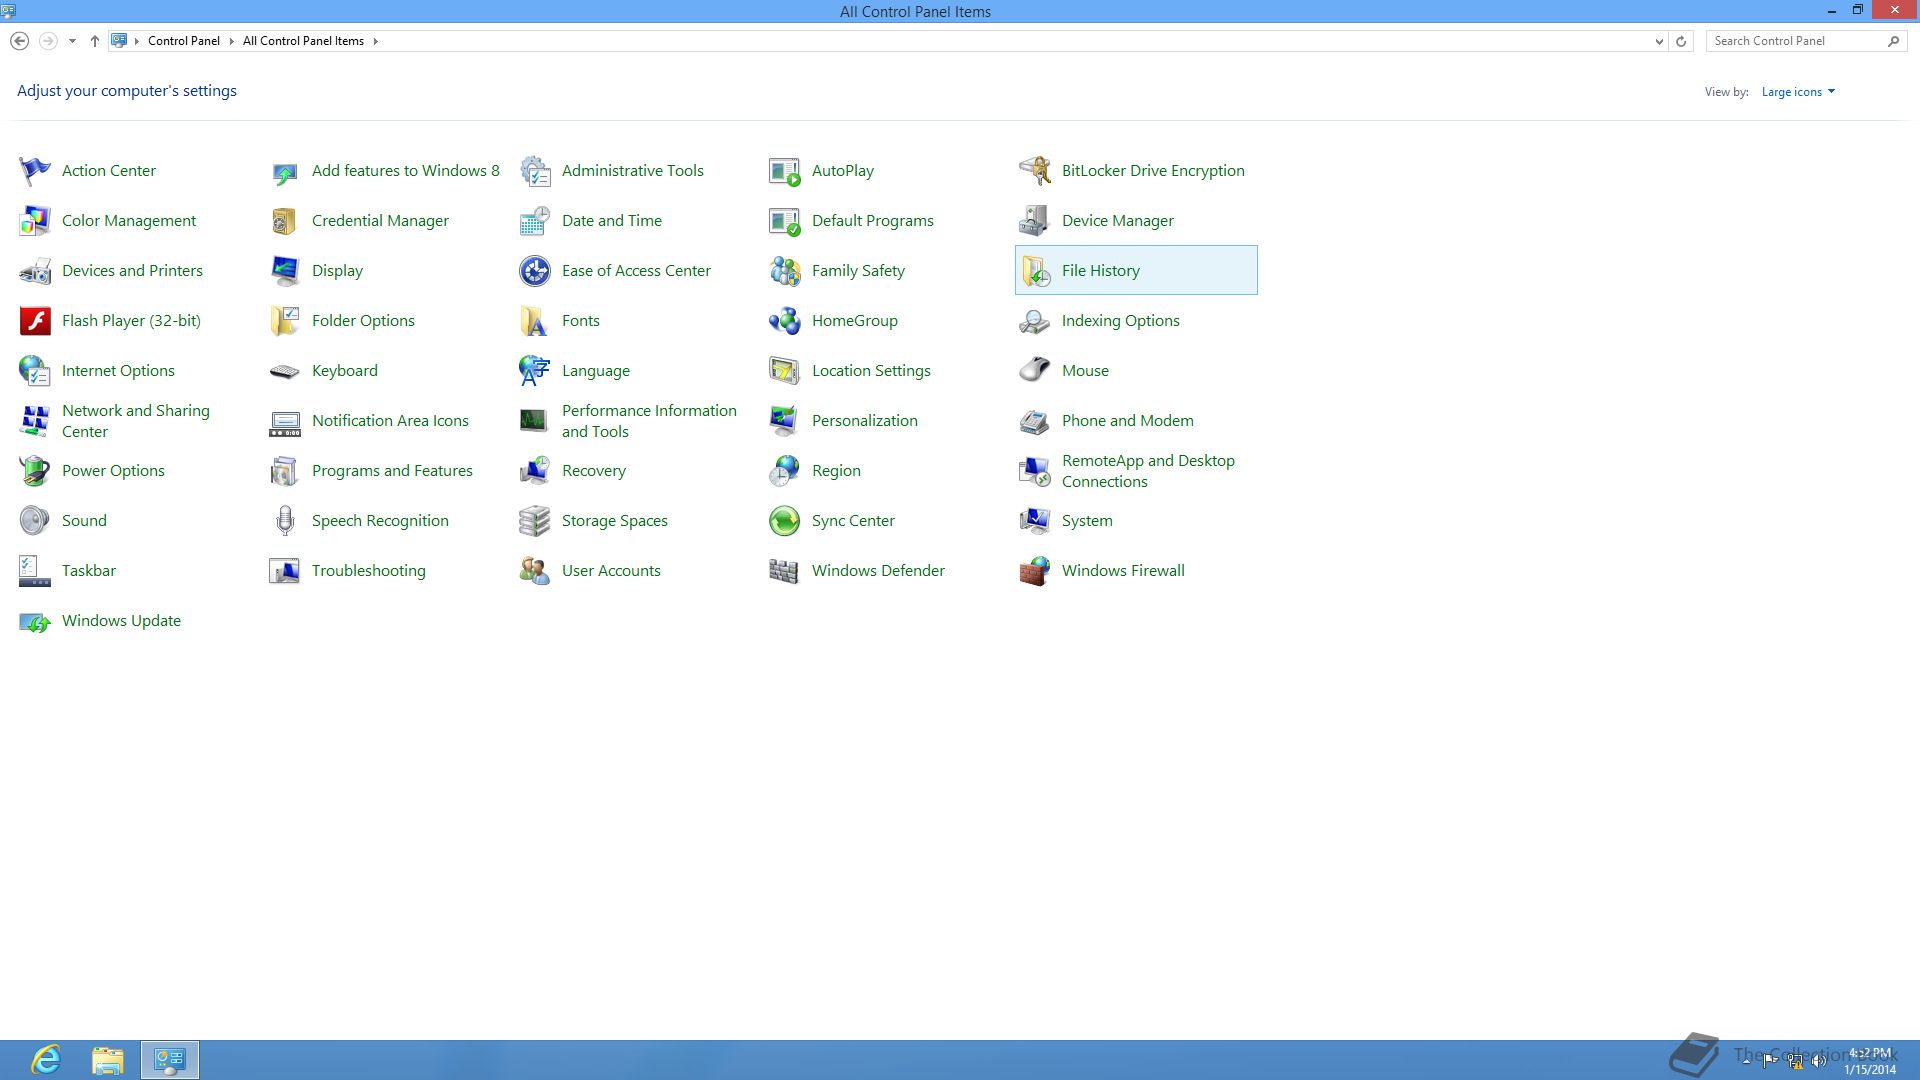Click the Device Manager icon

pos(1035,221)
